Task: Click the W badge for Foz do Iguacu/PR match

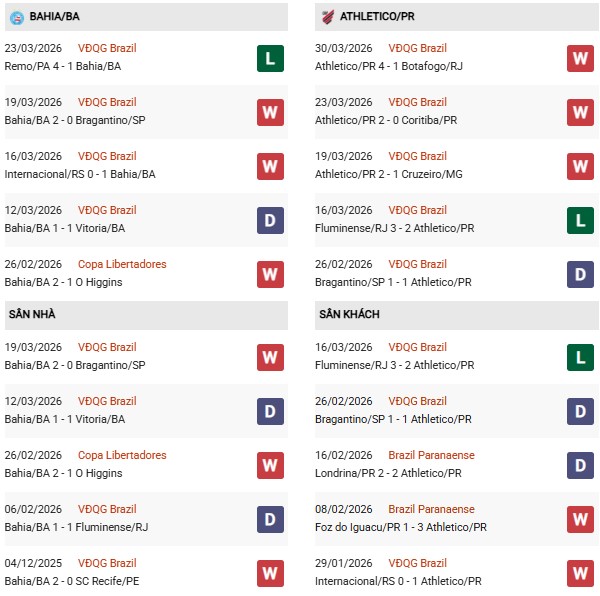Action: tap(580, 519)
